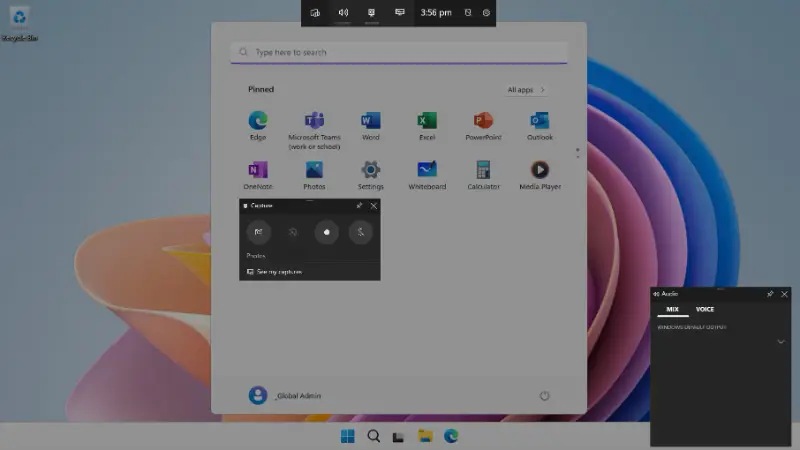Click the 3:56 pm clock in Game Bar

[436, 13]
